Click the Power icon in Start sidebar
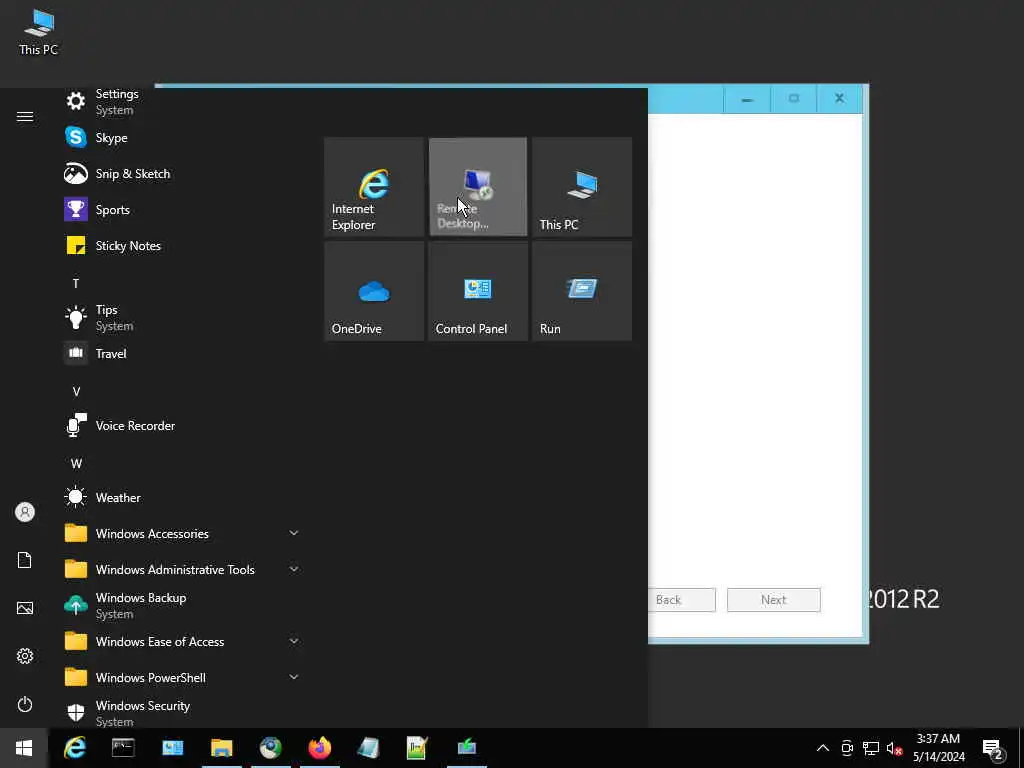 (25, 704)
